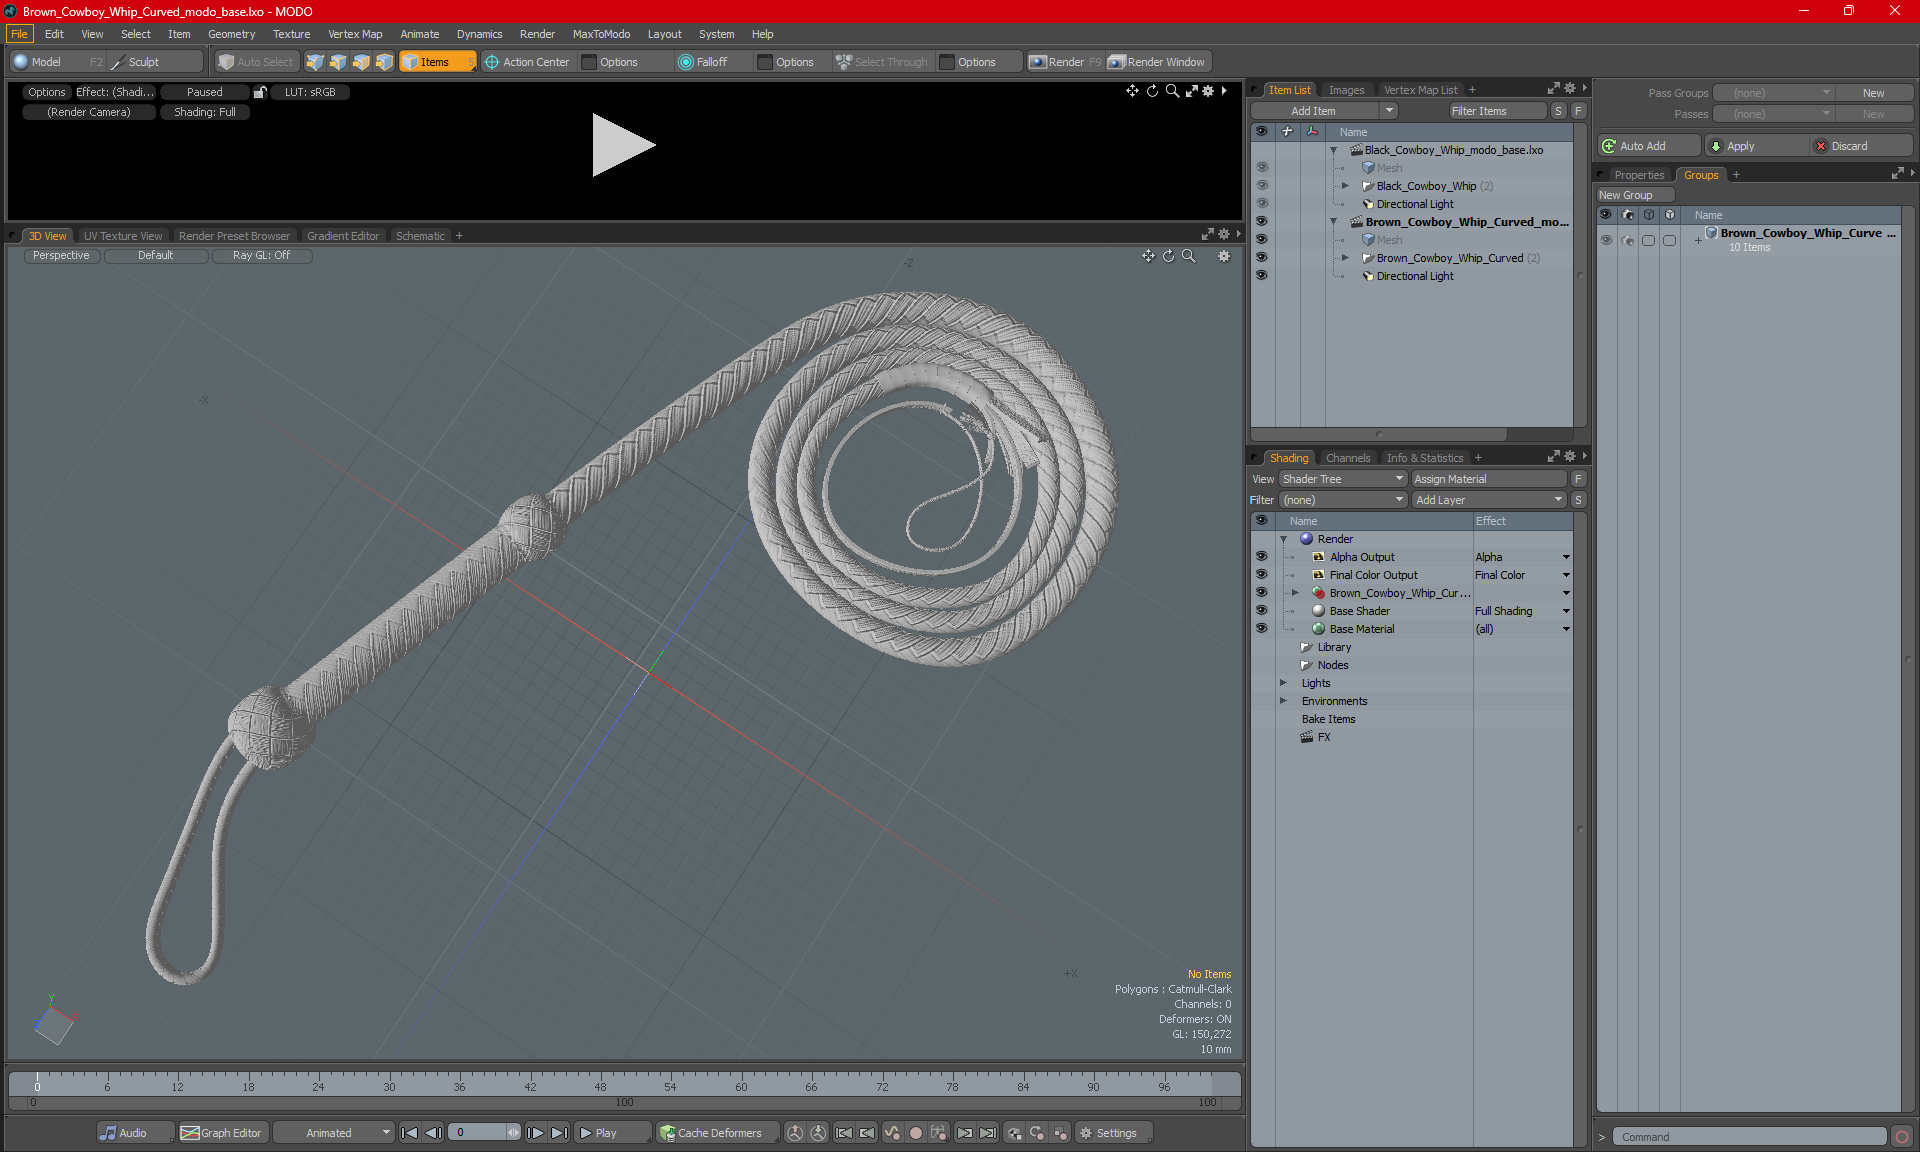
Task: Open the timeline Settings gear
Action: tap(1085, 1133)
